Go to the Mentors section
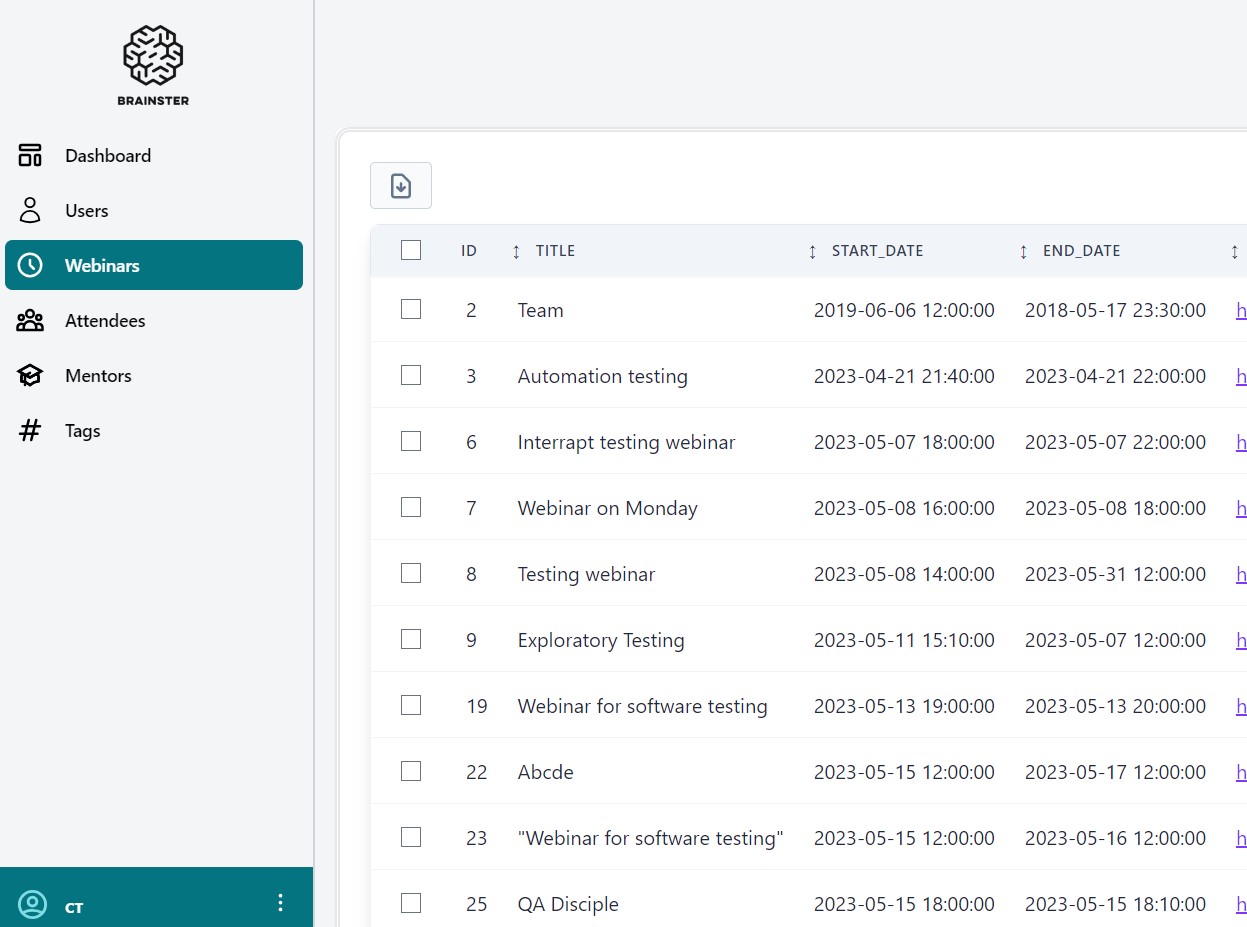 [98, 375]
